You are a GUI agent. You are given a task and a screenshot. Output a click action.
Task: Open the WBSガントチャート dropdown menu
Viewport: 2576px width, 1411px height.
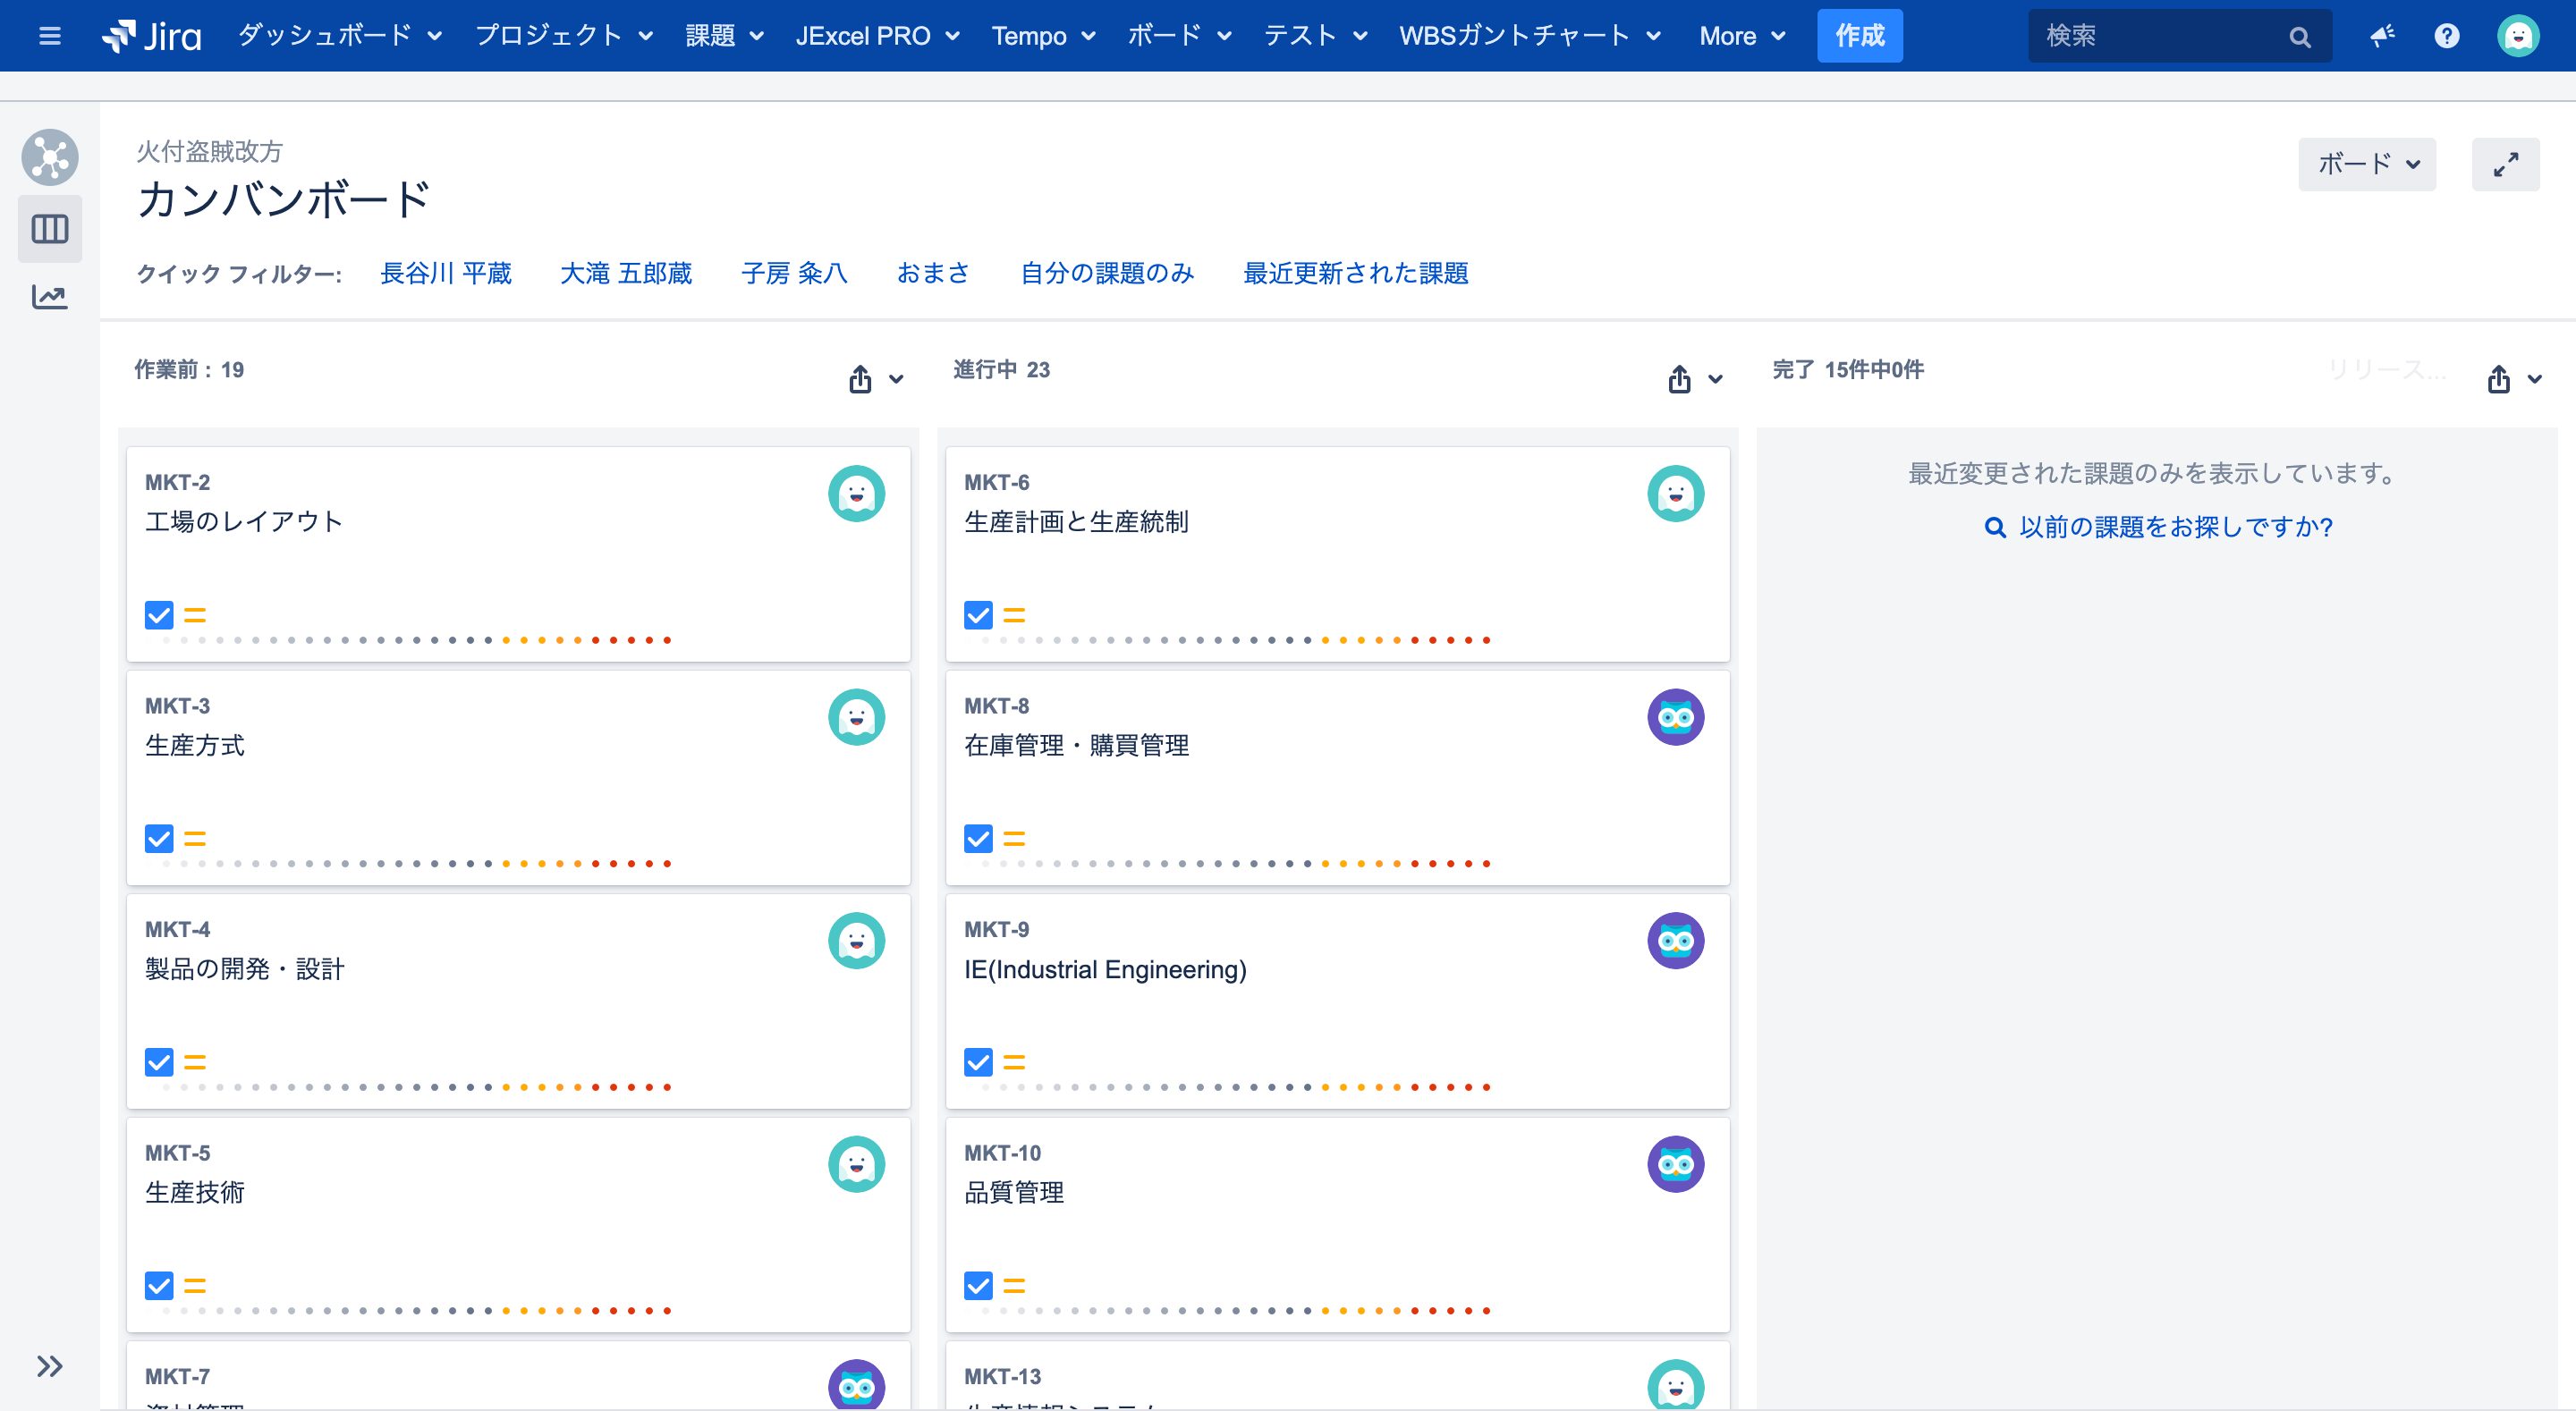[x=1530, y=36]
